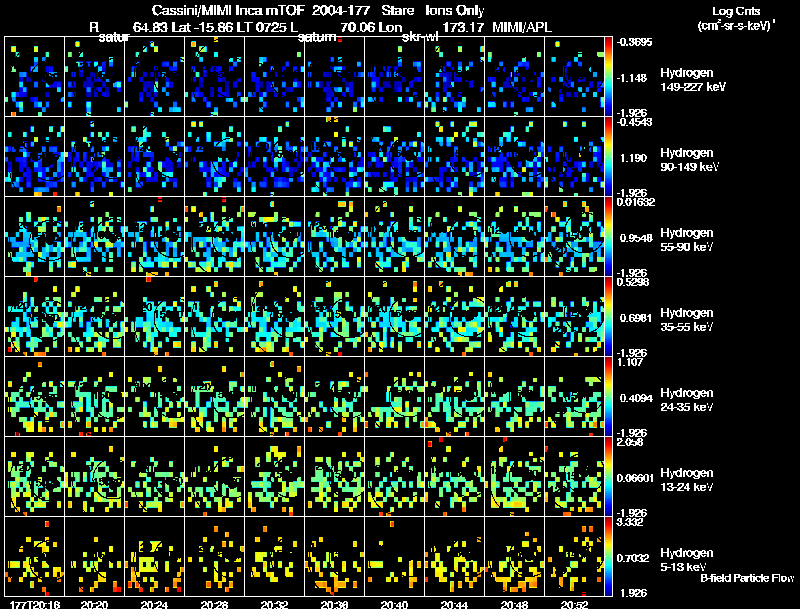Click the '20:44' time axis label

(454, 604)
